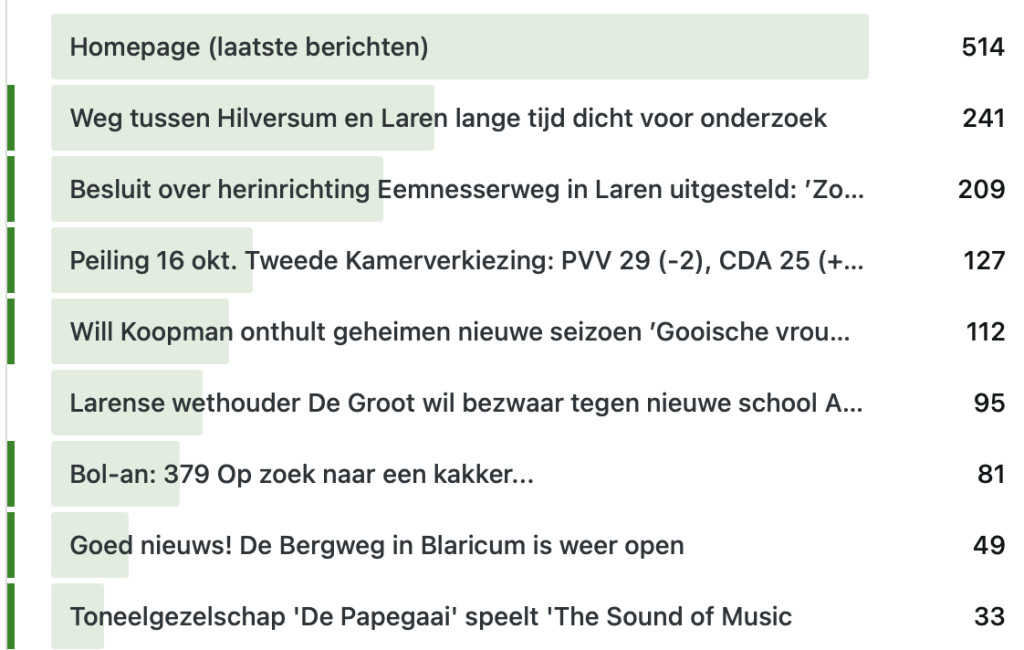Screen dimensions: 1024x650
Task: Open the Bol-an: 379 kakker article
Action: (301, 474)
